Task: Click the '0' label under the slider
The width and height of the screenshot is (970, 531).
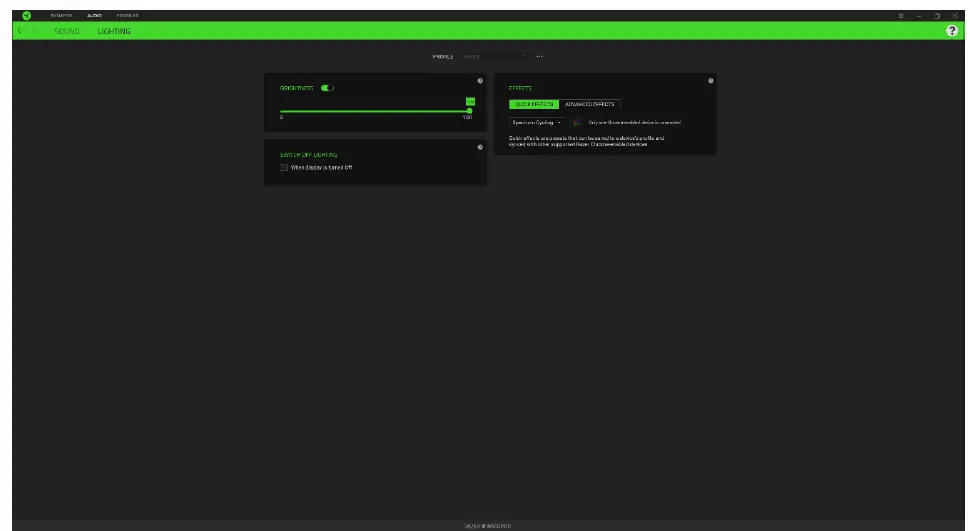Action: pos(281,118)
